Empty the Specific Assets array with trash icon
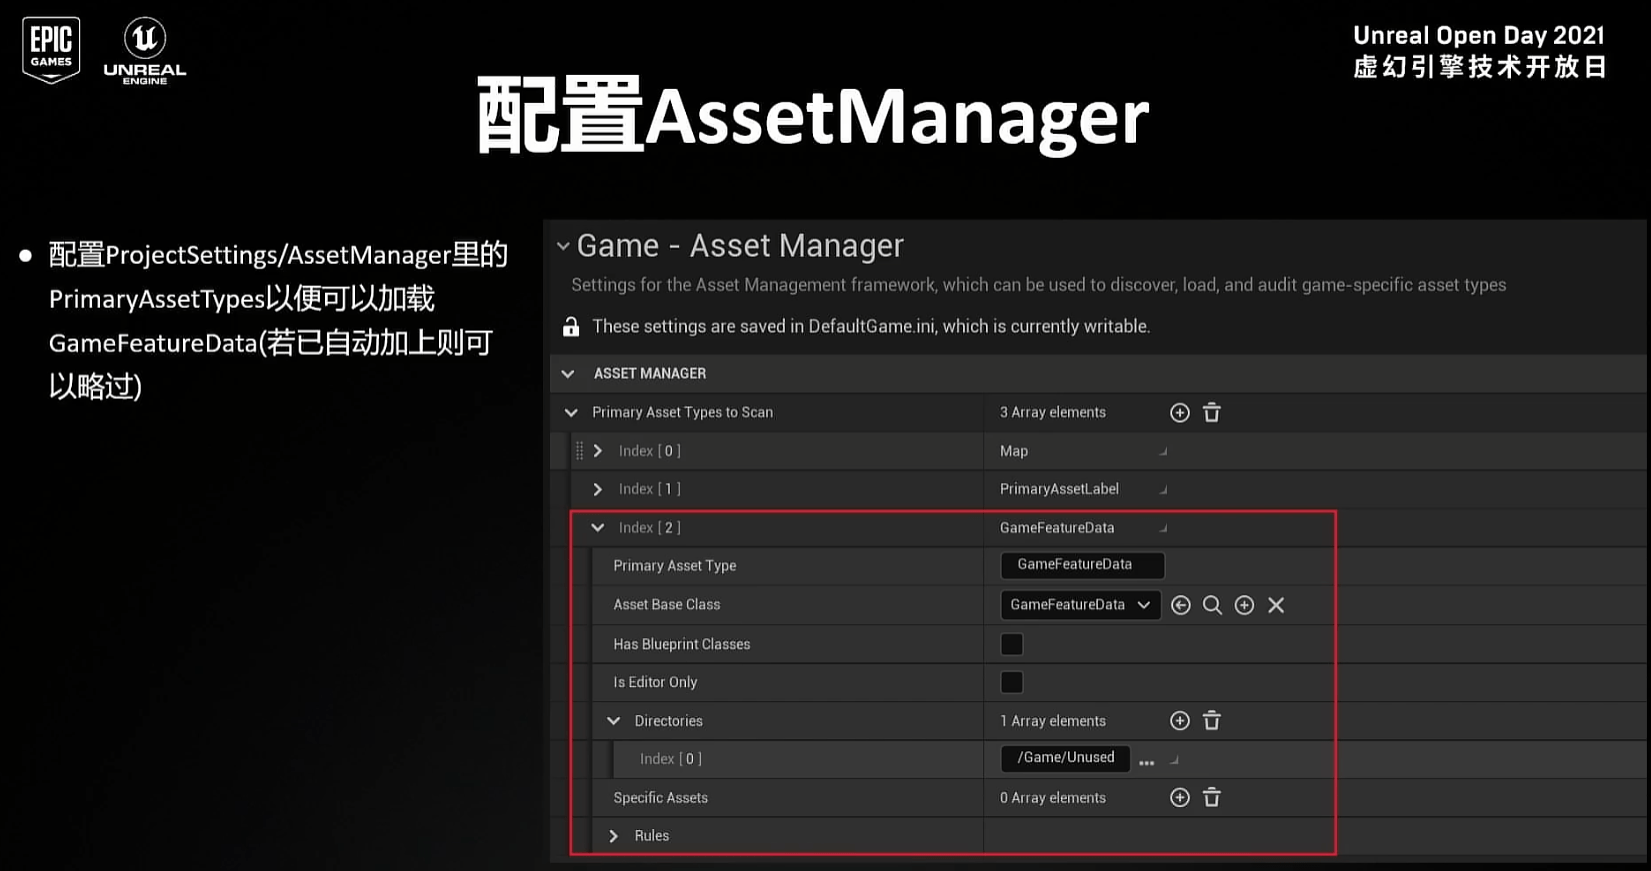Screen dimensions: 1651x871 coord(1212,798)
